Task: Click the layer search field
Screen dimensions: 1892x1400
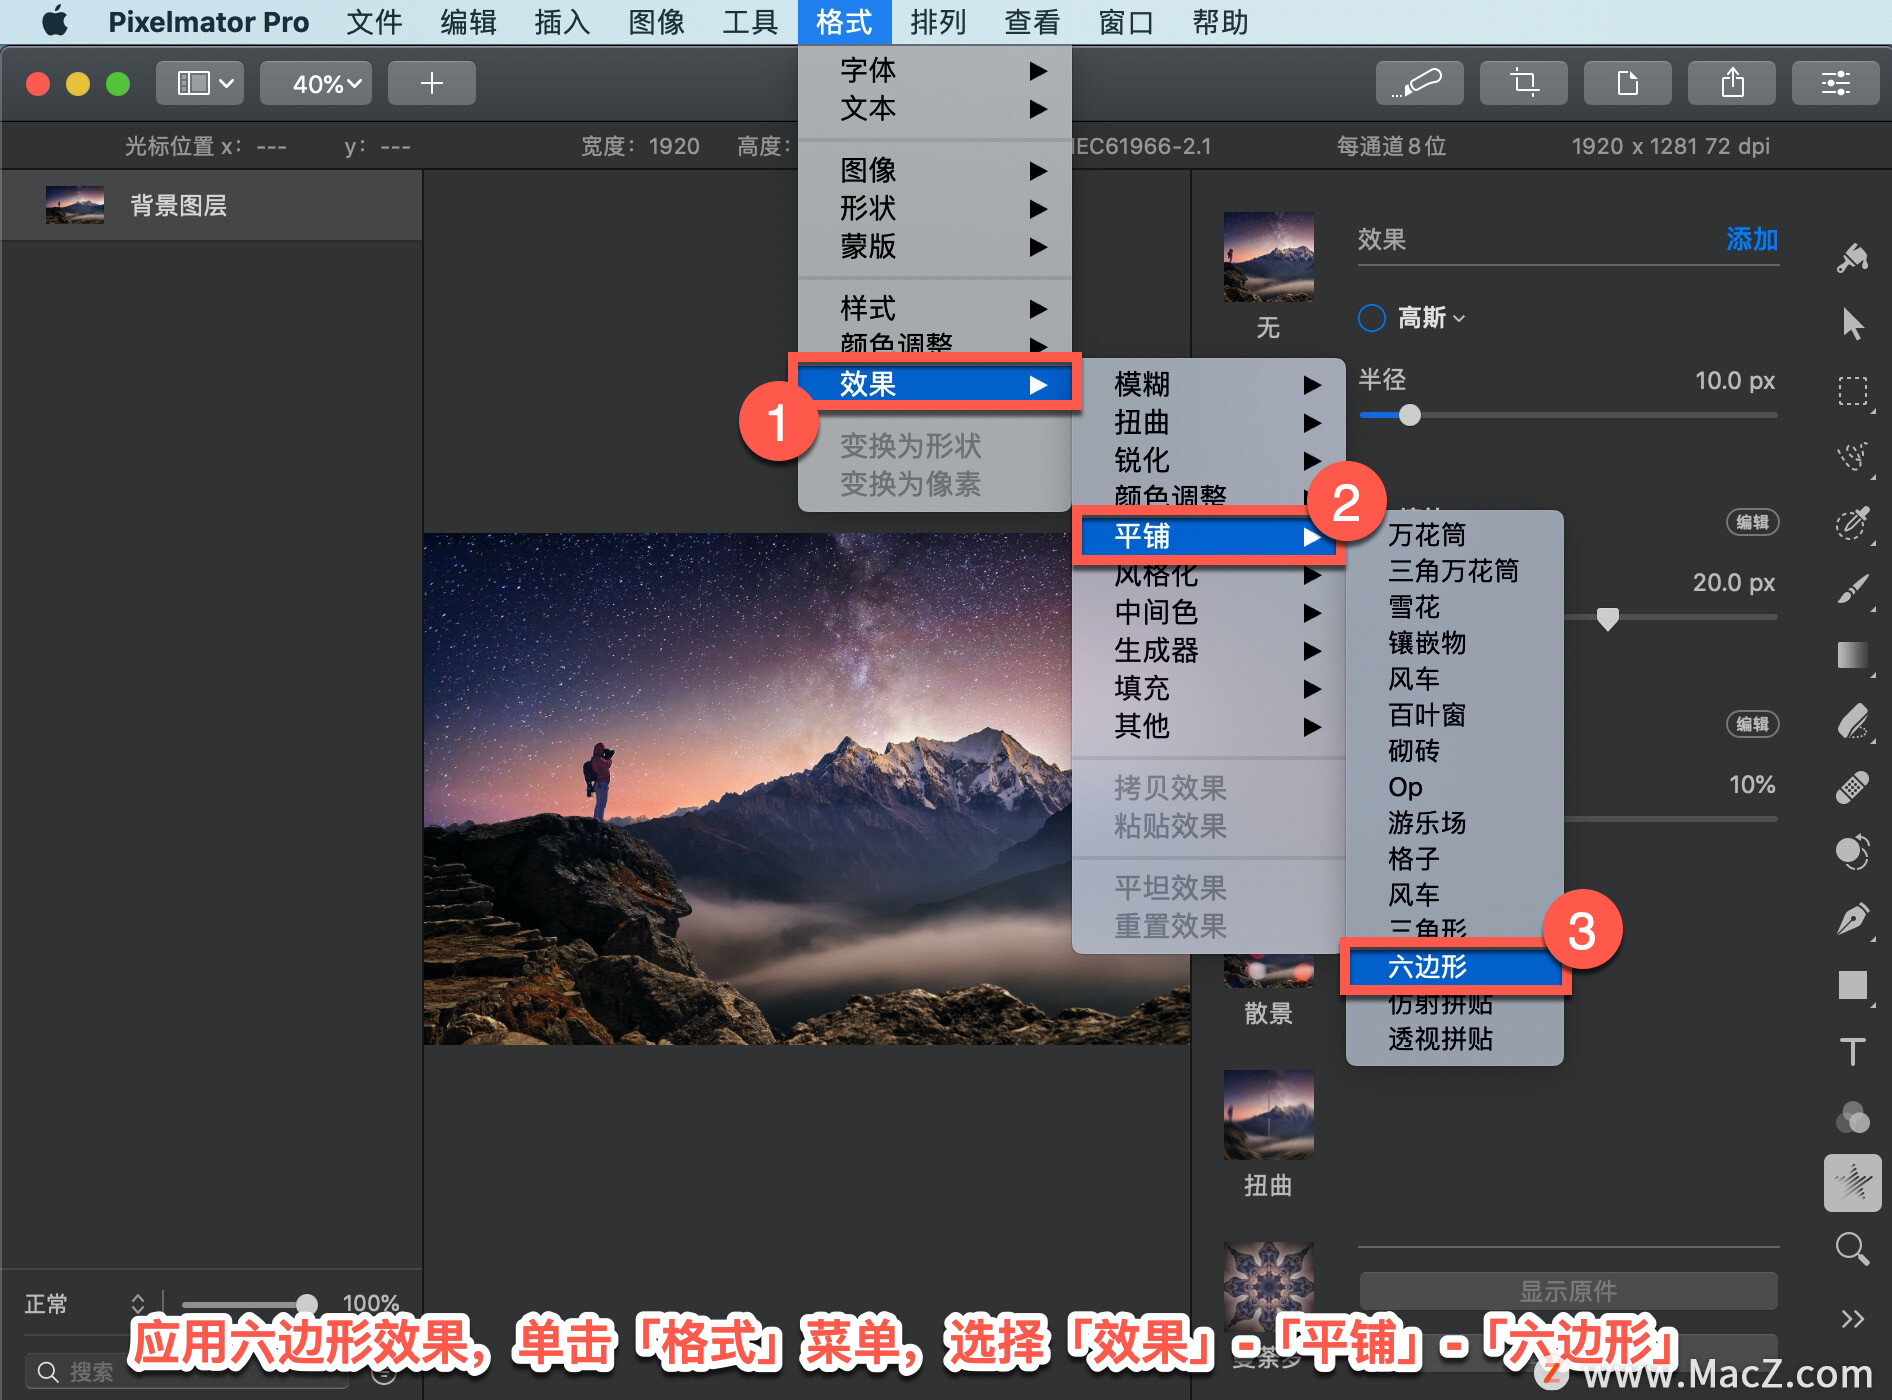Action: (187, 1371)
